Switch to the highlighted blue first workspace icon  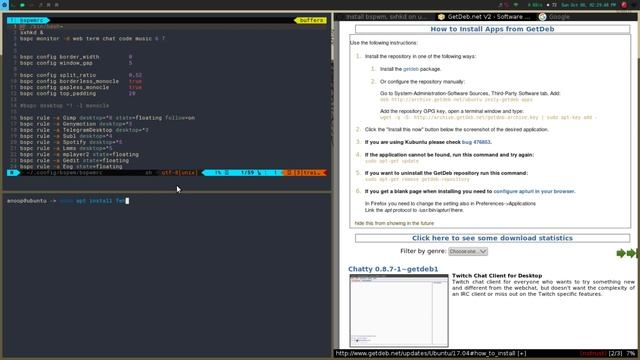tap(4, 5)
